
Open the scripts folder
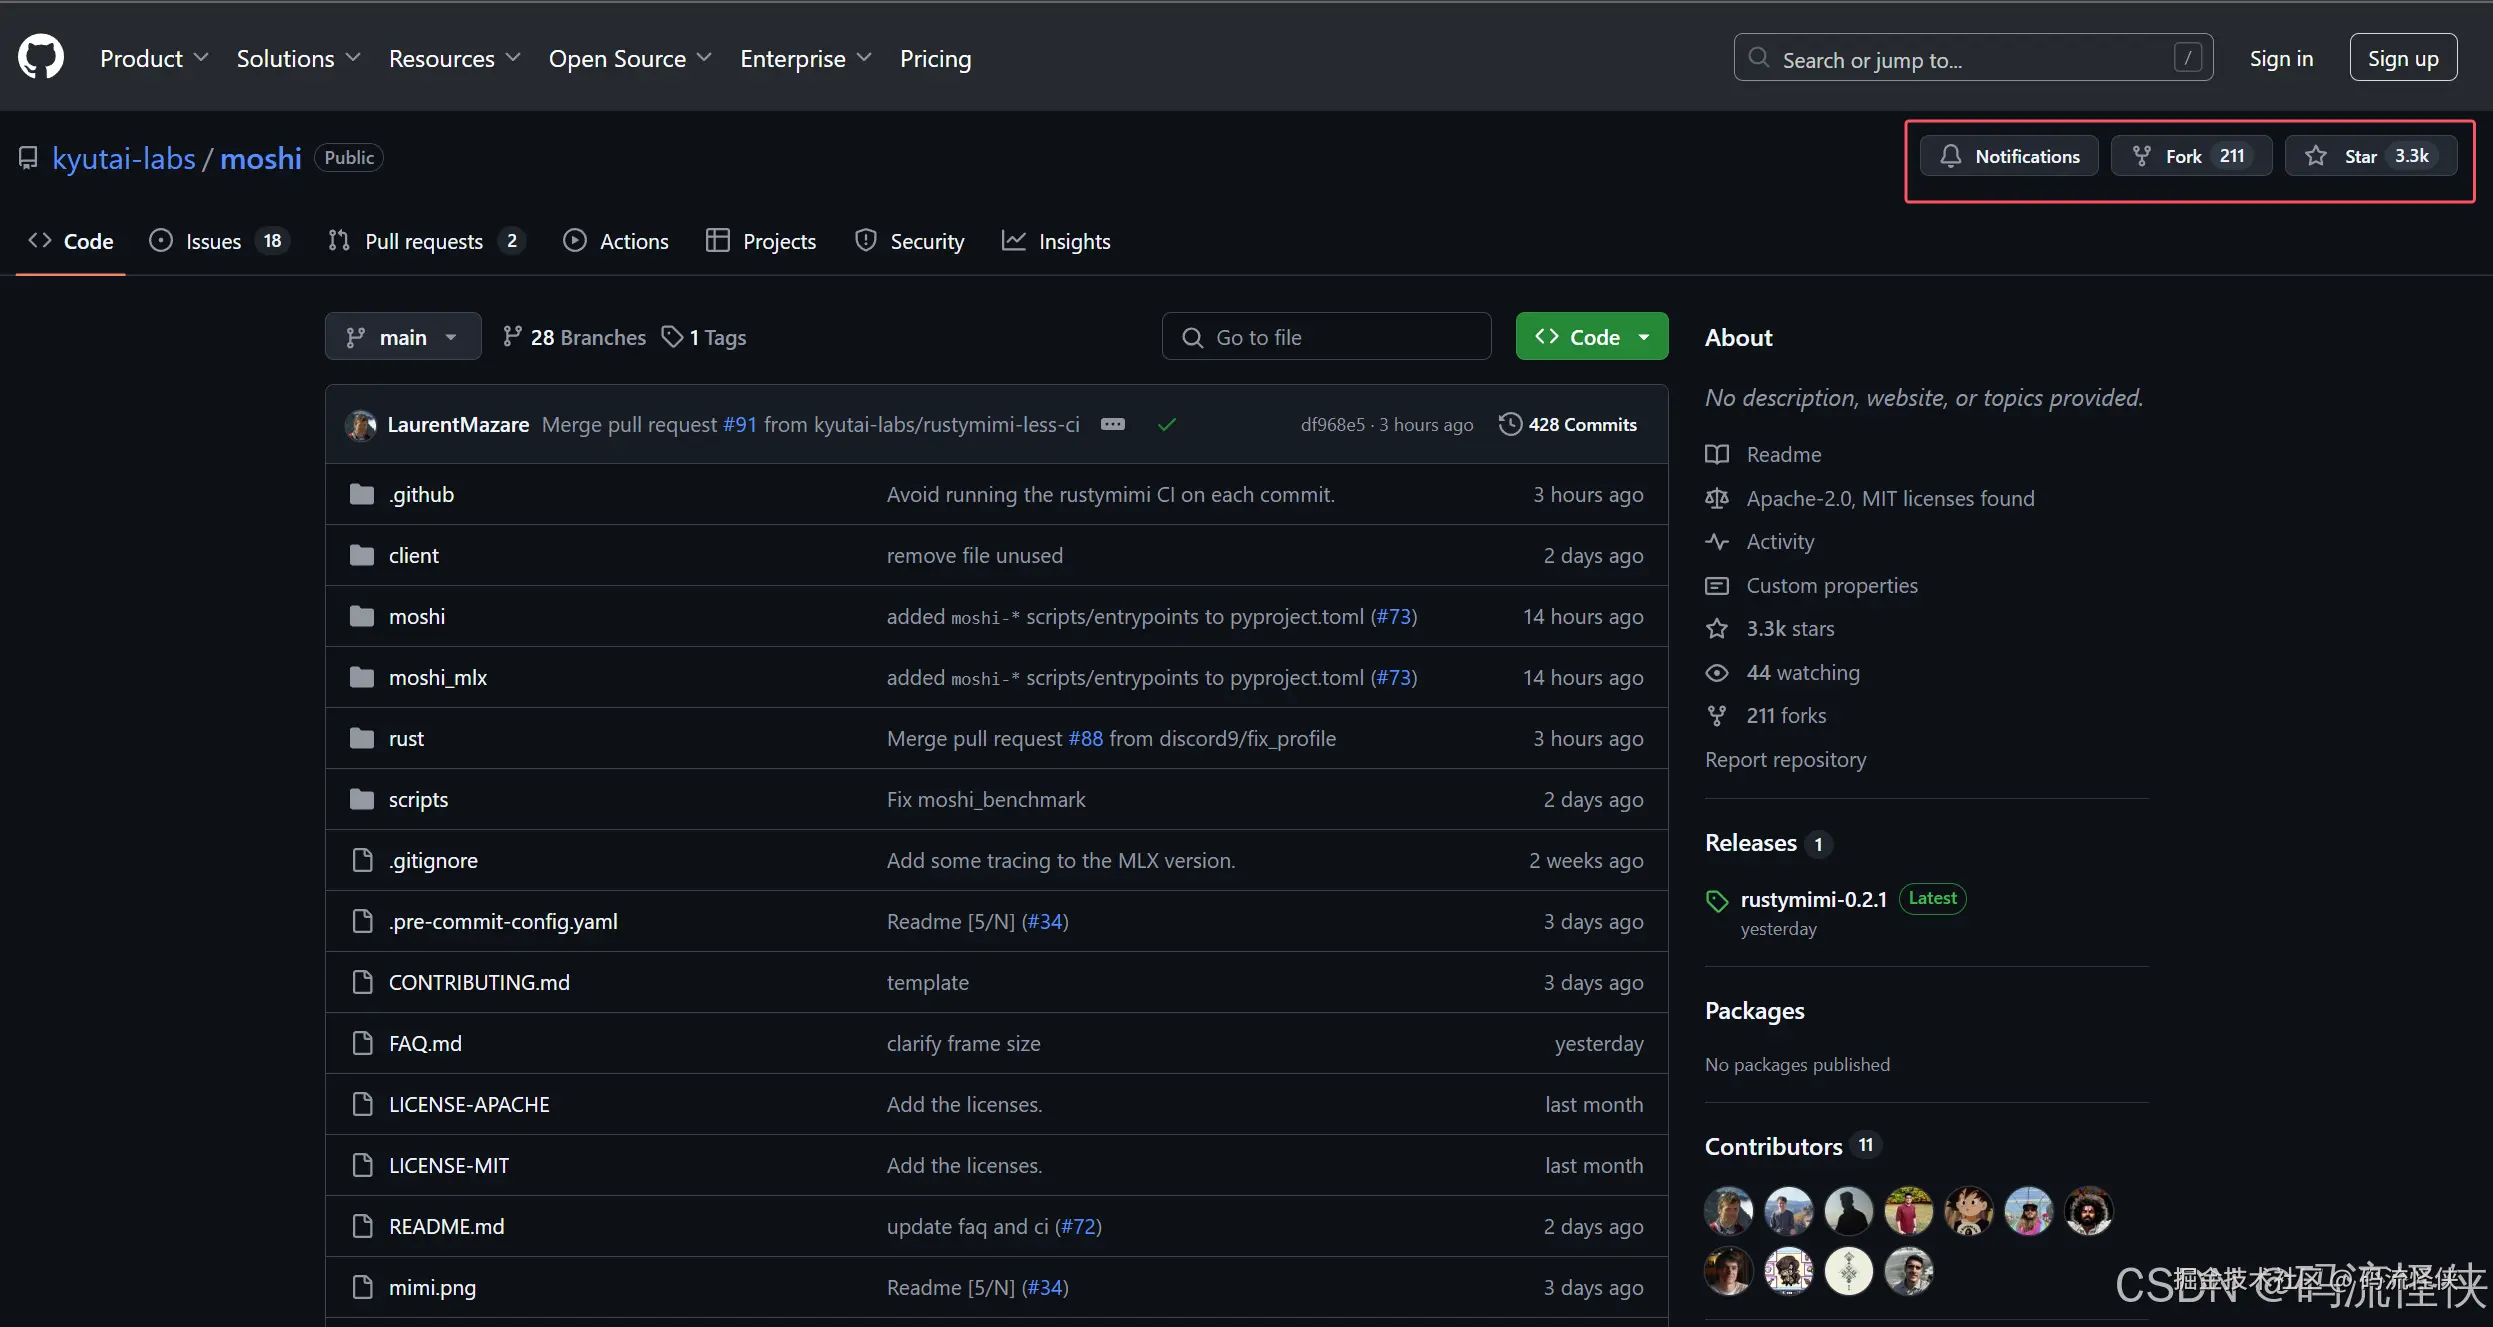[x=418, y=799]
